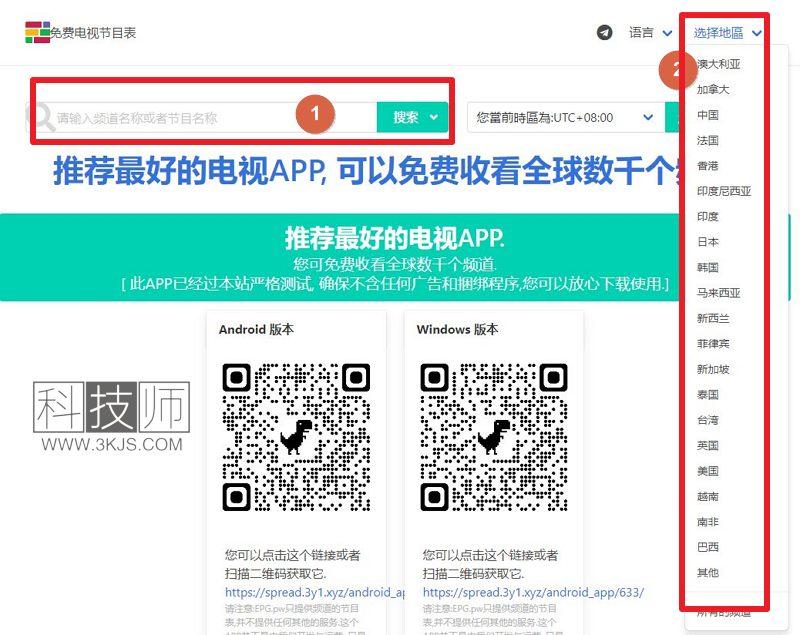Open the UTC+08:00 timezone selector
Viewport: 800px width, 635px height.
(x=565, y=117)
